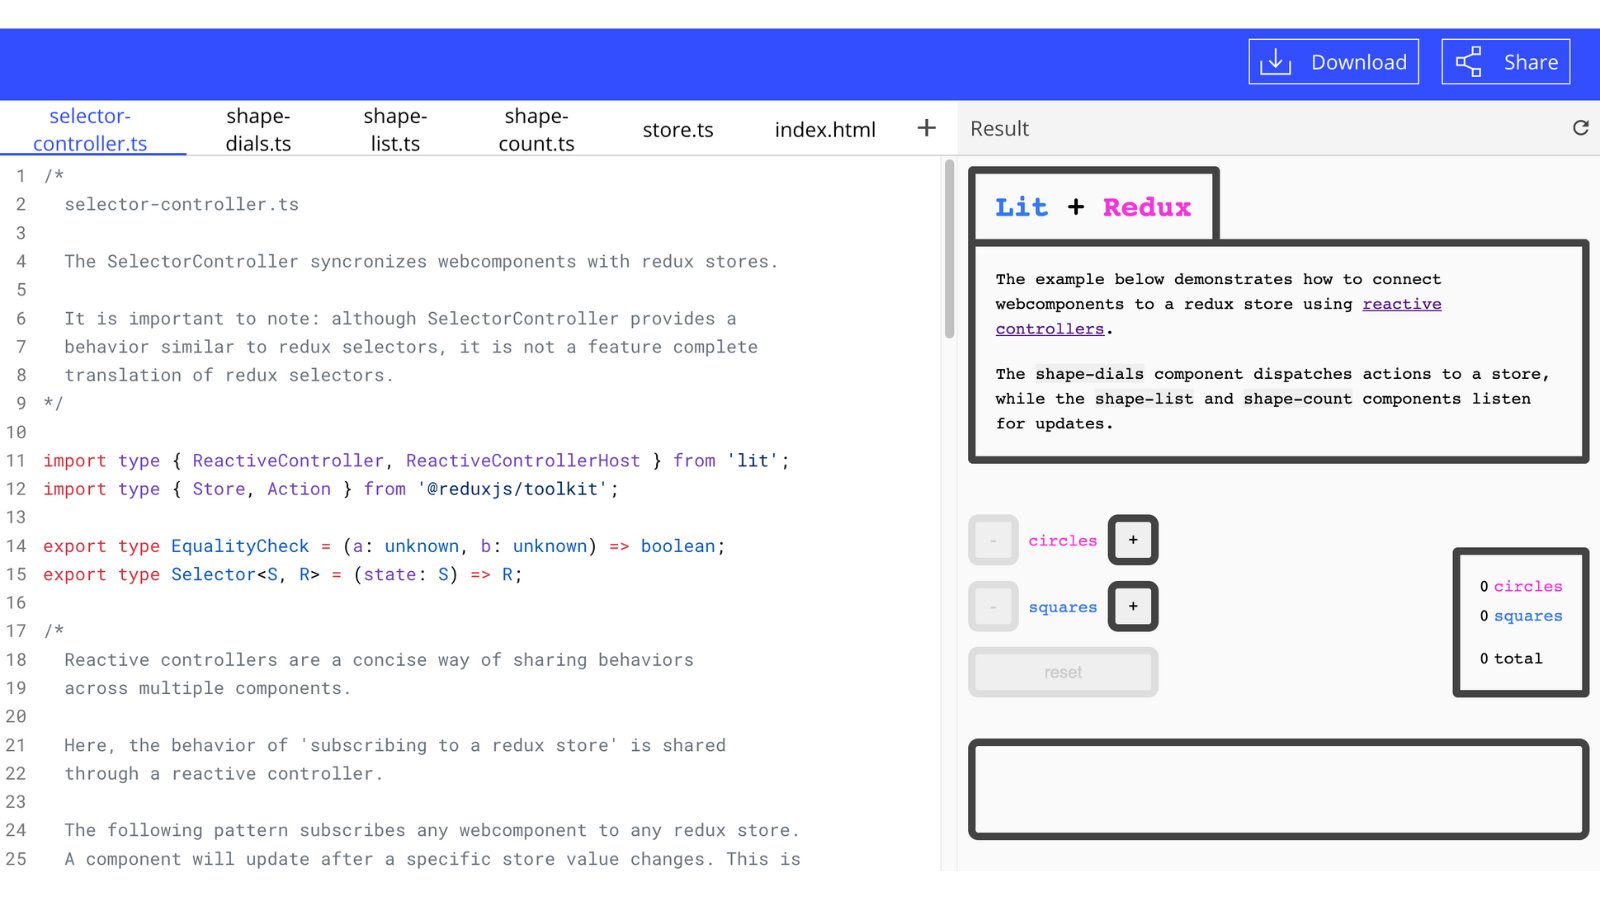Viewport: 1600px width, 900px height.
Task: Click the share network icon
Action: point(1468,62)
